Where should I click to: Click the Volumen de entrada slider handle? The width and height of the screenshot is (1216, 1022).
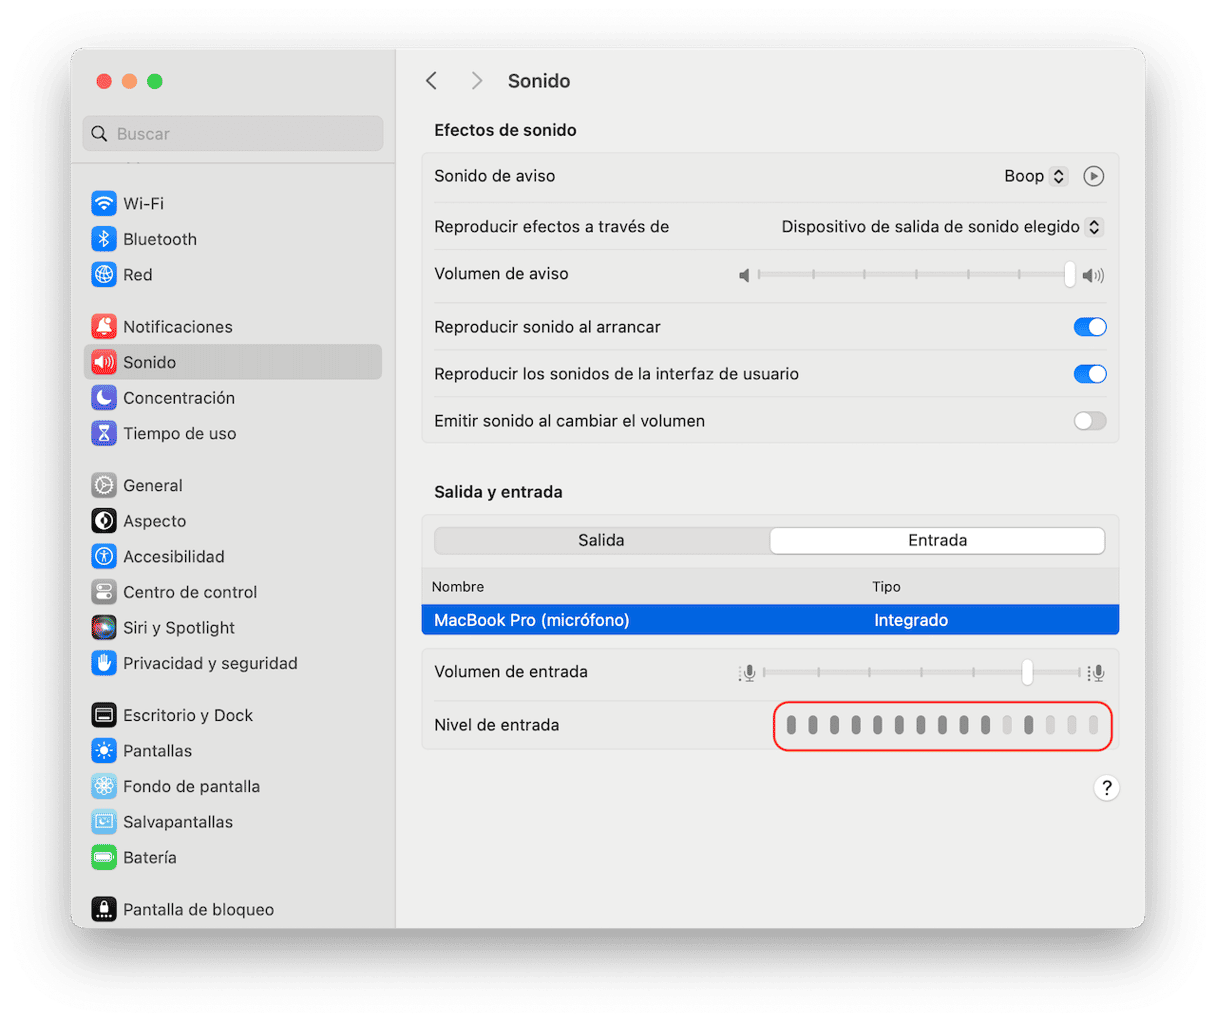click(x=1027, y=672)
